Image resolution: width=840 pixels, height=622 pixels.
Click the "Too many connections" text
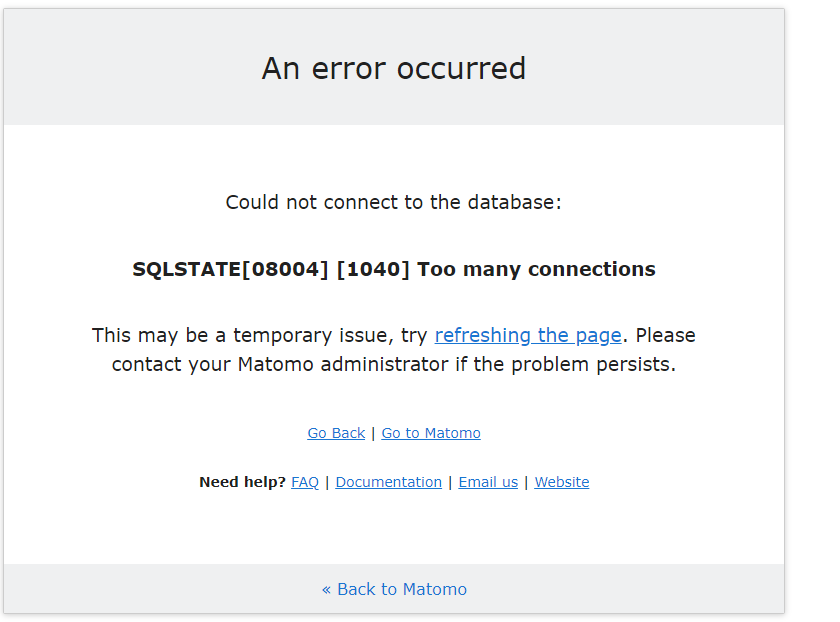(536, 269)
